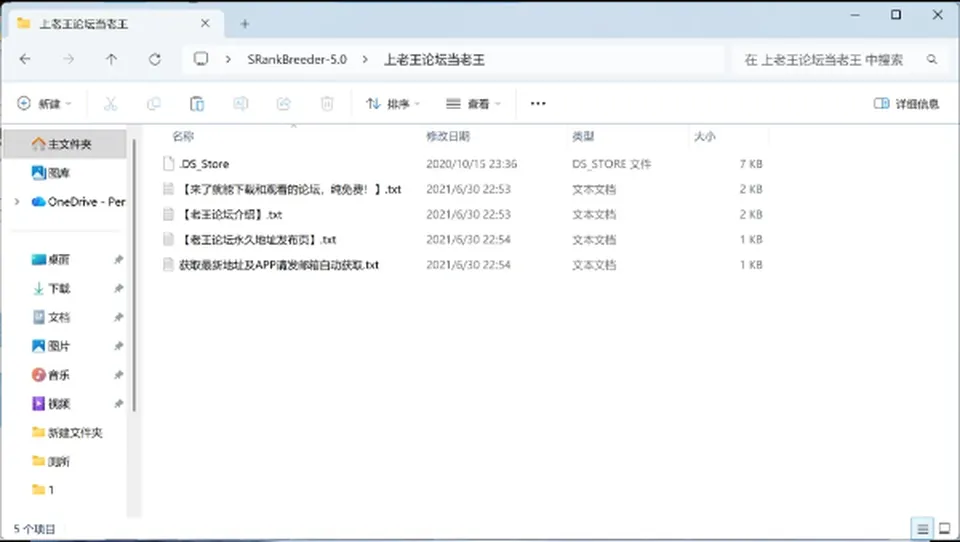
Task: Go up one folder level
Action: coord(111,59)
